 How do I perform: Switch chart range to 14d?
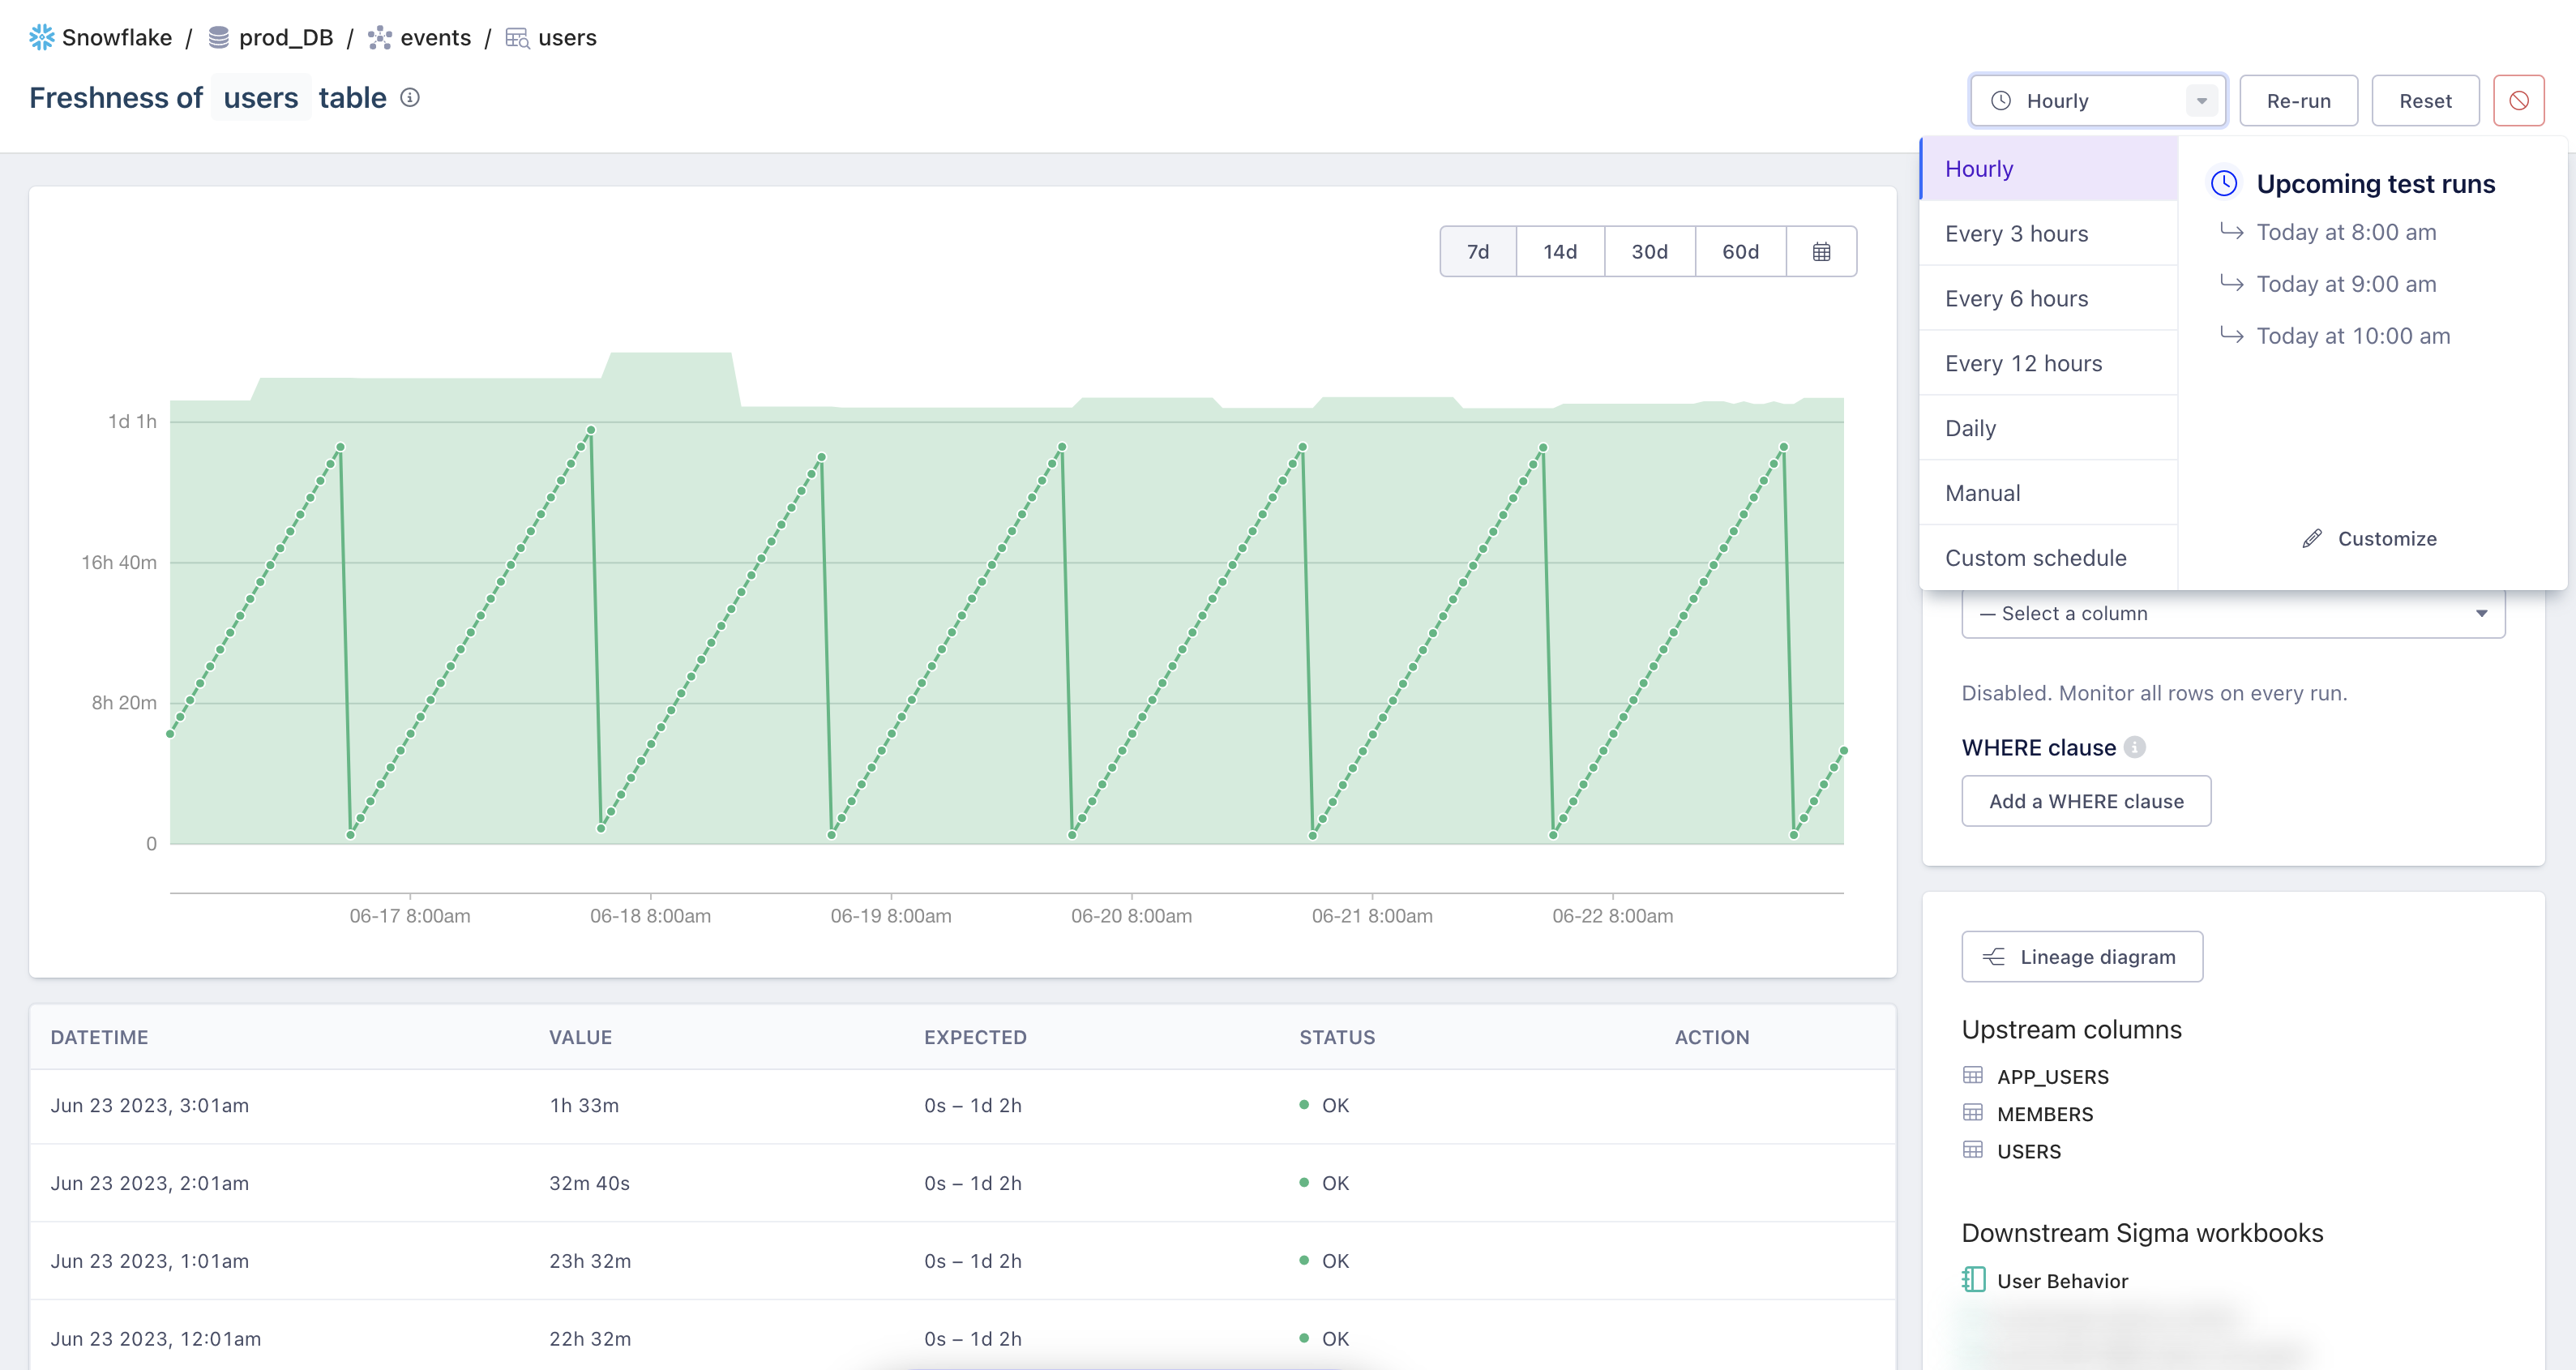tap(1559, 251)
